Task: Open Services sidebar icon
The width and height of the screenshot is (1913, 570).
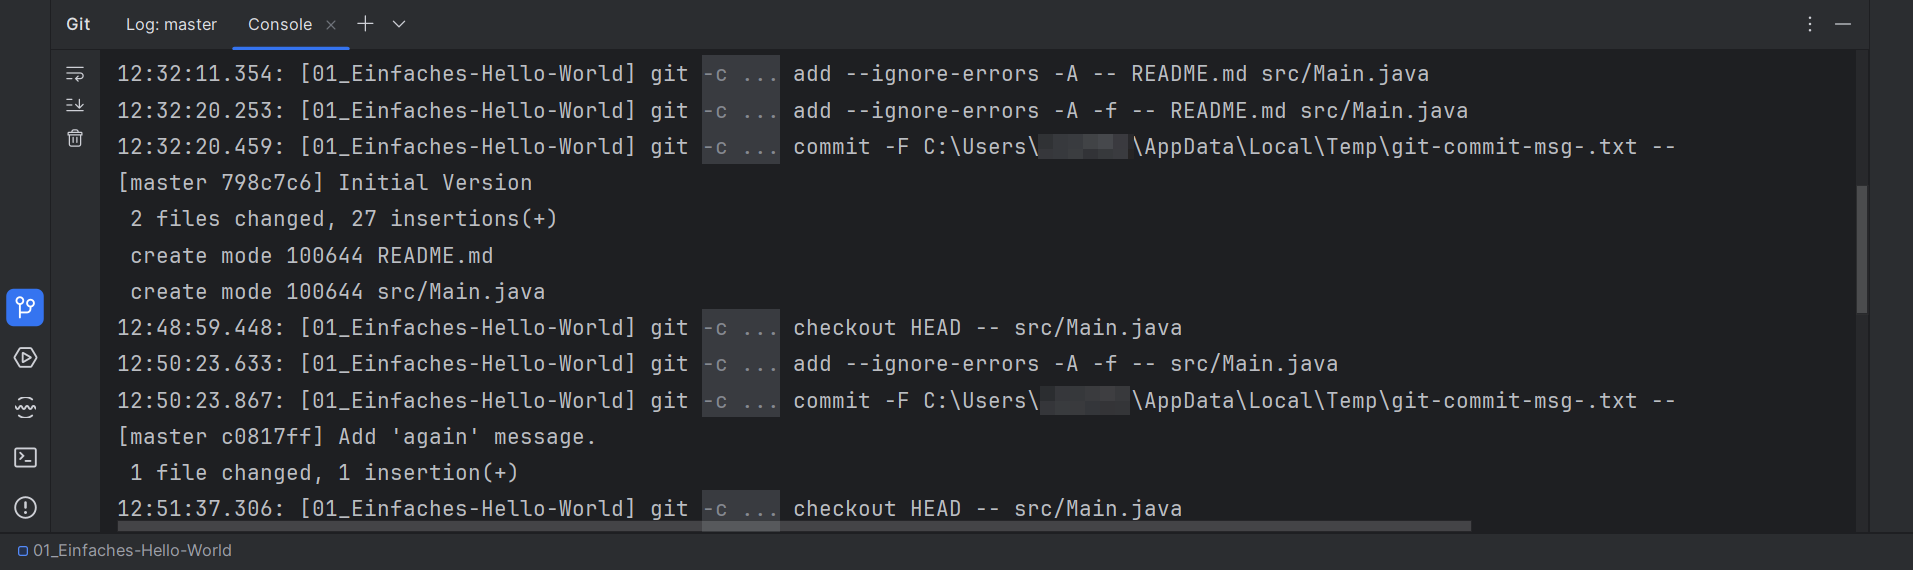Action: pyautogui.click(x=25, y=357)
